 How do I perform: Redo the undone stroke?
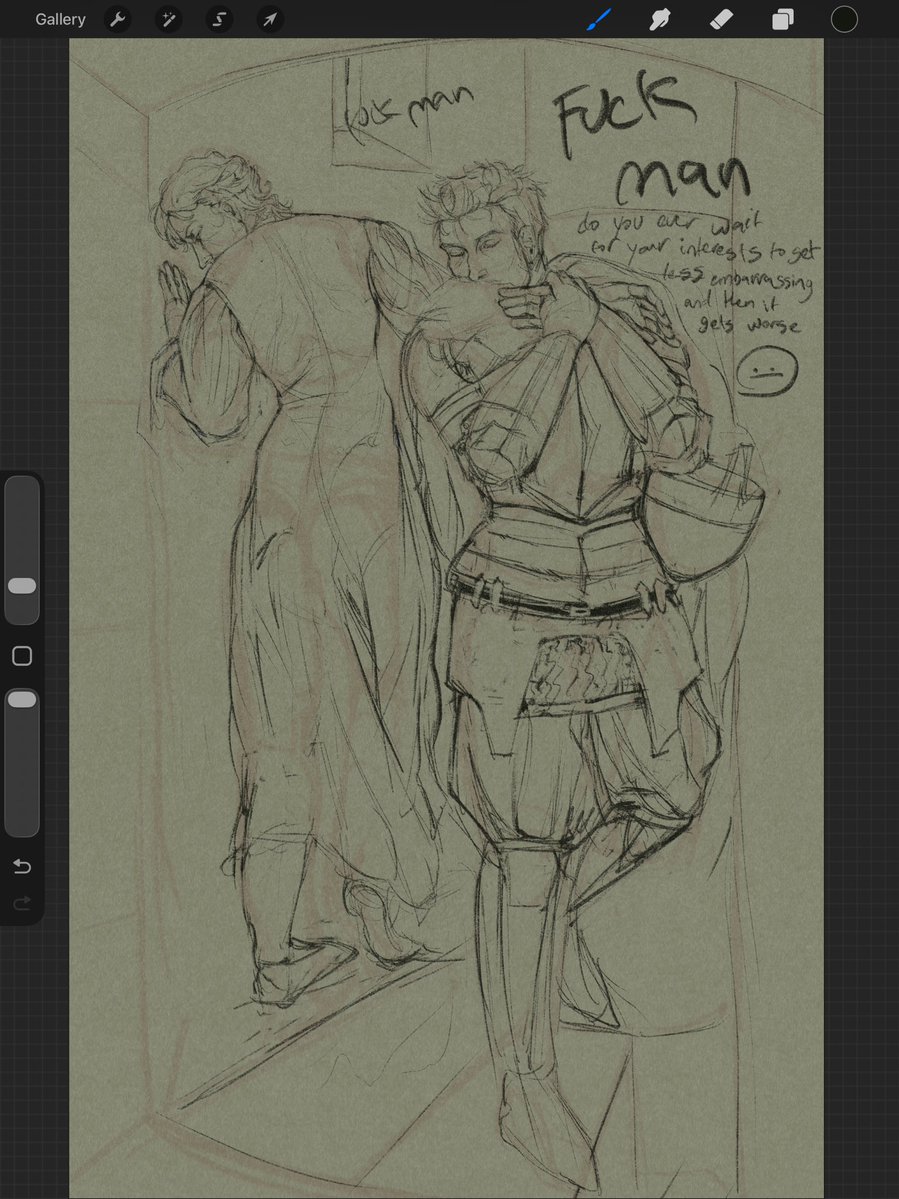coord(22,903)
